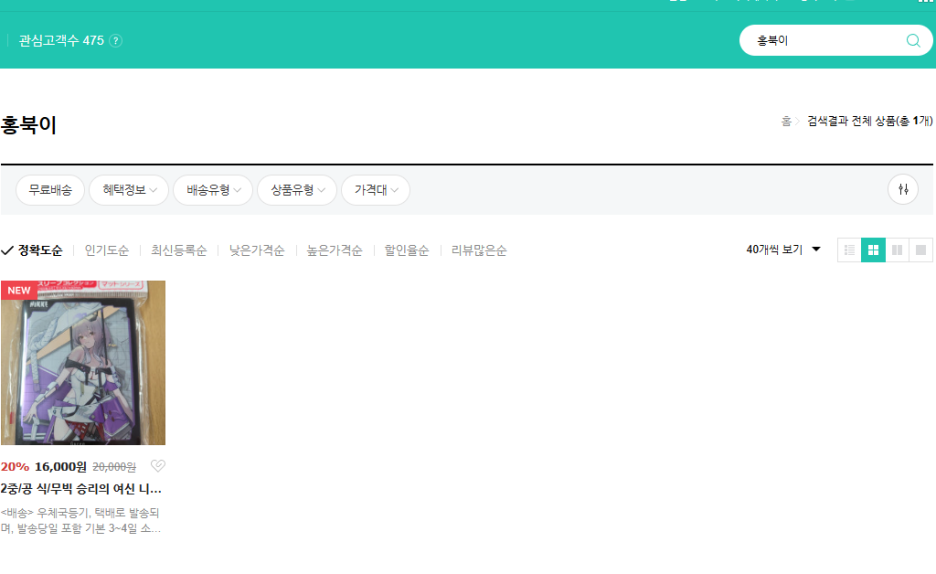
Task: Toggle the 무료배송 filter
Action: [50, 190]
